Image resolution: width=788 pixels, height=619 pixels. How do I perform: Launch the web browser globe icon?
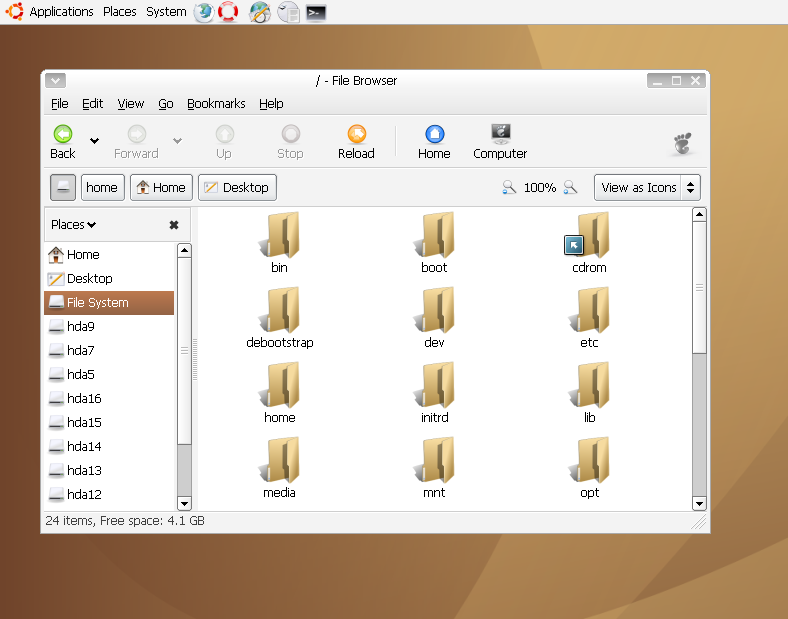tap(204, 12)
